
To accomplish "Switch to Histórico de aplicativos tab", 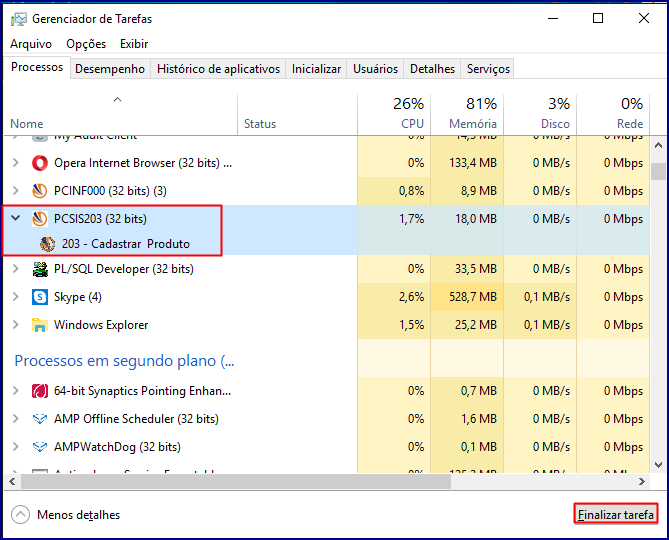I will [218, 69].
